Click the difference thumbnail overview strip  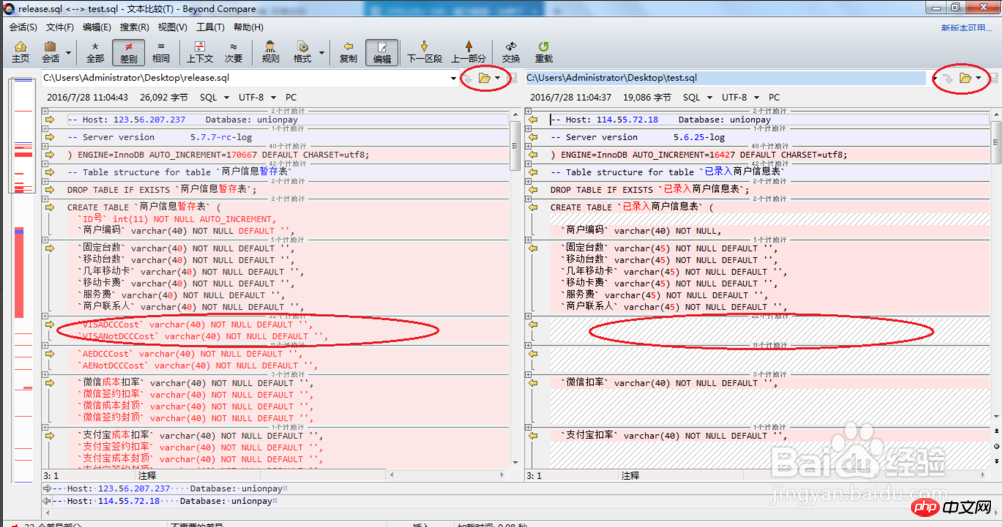point(24,281)
